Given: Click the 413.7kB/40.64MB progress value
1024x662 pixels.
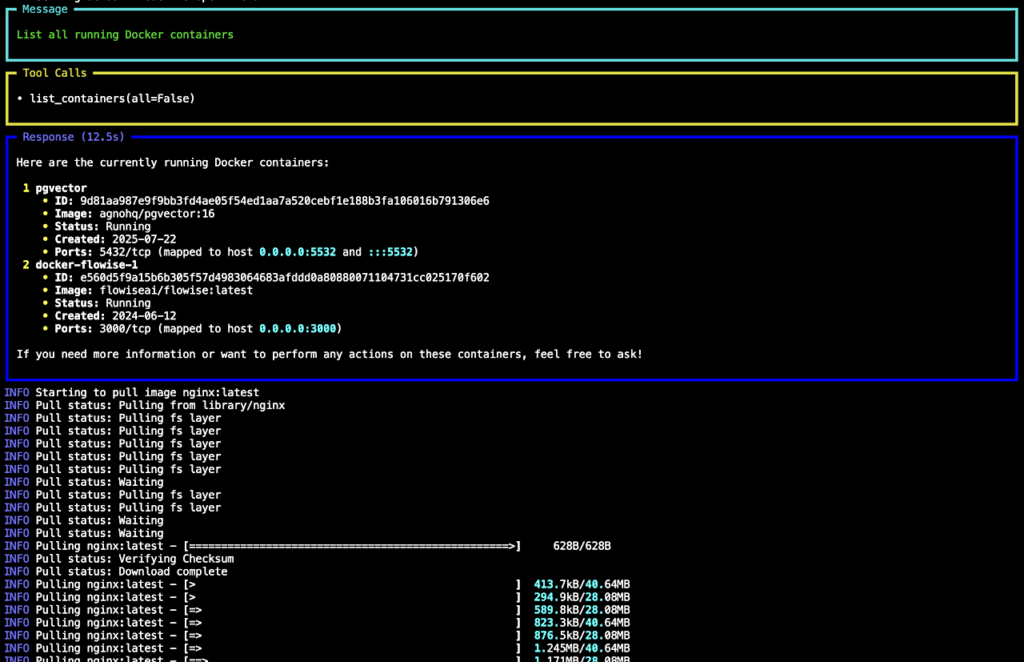Looking at the screenshot, I should pos(582,585).
